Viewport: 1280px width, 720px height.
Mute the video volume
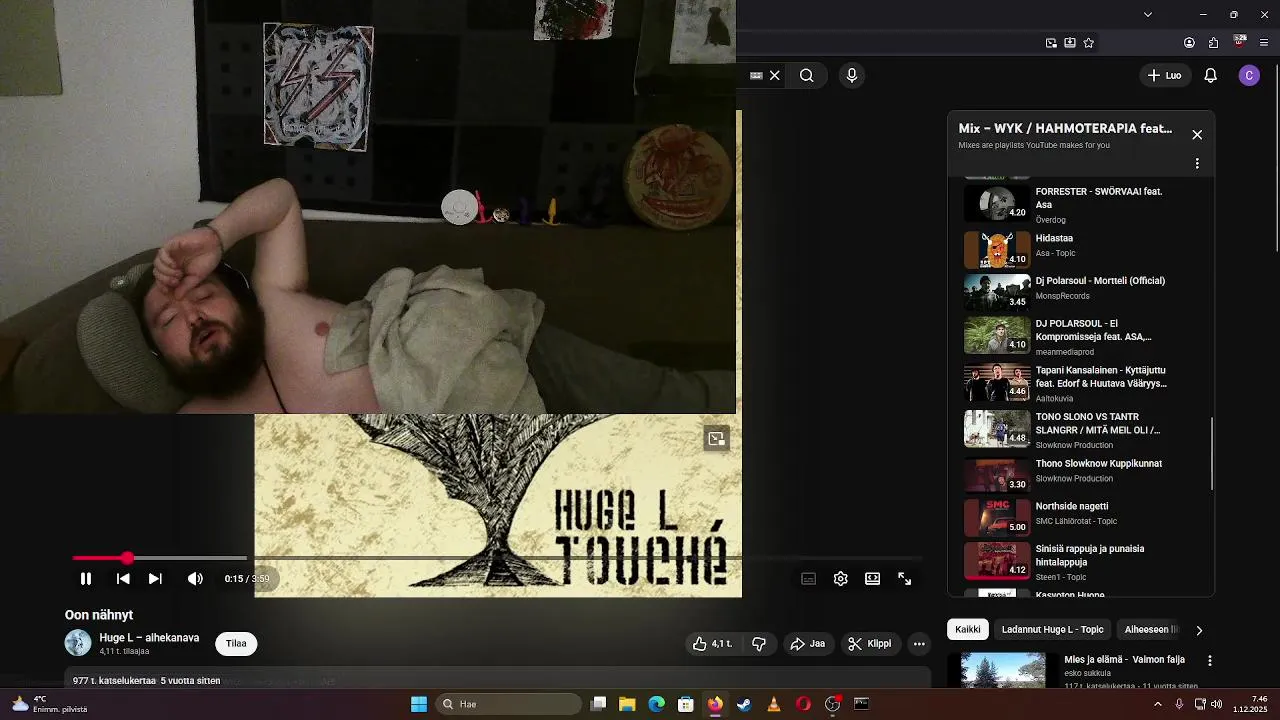pyautogui.click(x=195, y=578)
